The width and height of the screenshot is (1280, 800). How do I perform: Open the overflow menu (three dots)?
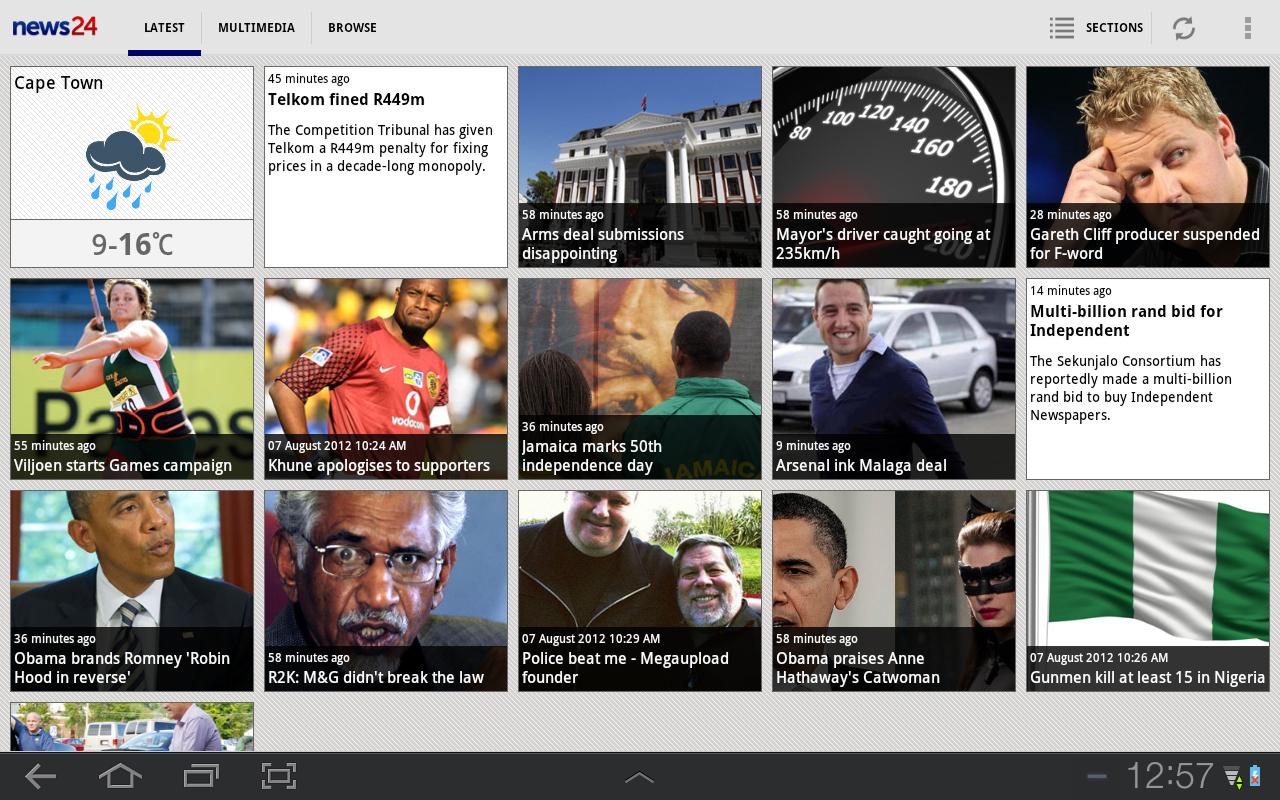[x=1247, y=28]
